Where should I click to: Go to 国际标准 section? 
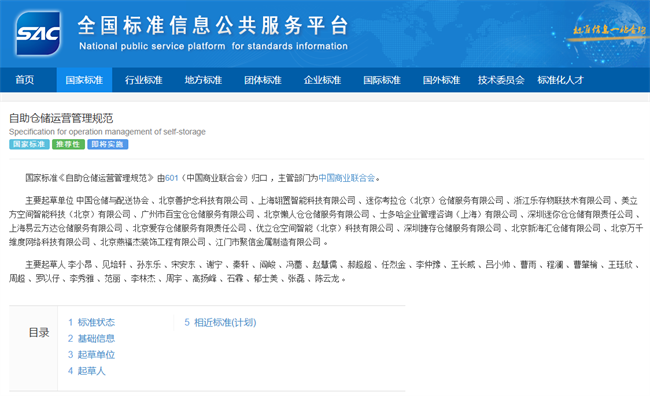tap(382, 80)
